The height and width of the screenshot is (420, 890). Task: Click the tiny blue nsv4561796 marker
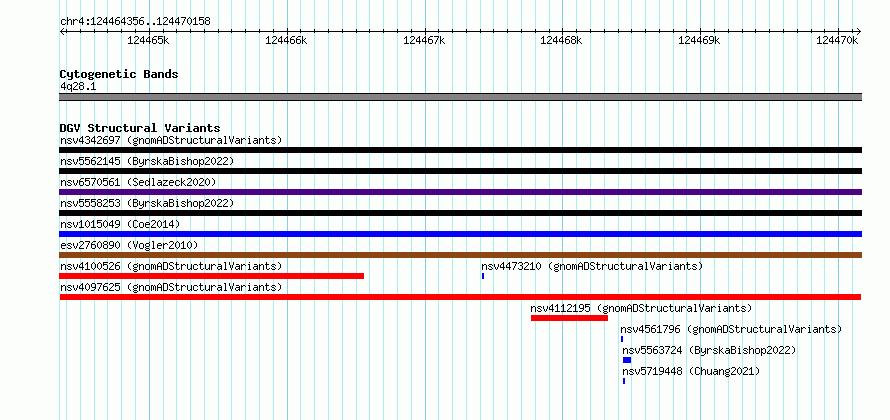(622, 339)
